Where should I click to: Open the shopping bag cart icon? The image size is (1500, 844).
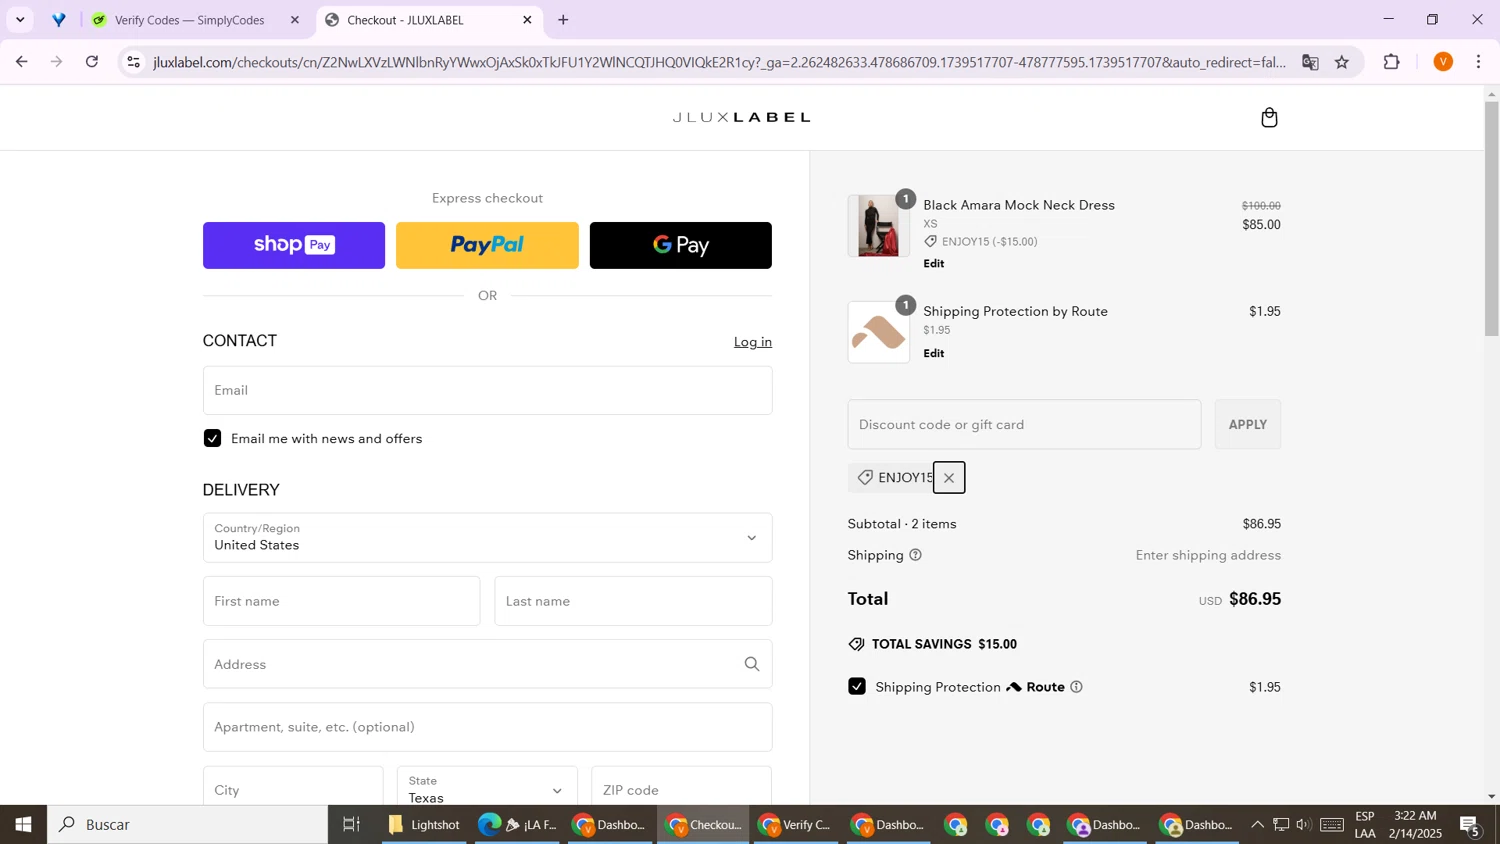coord(1269,118)
